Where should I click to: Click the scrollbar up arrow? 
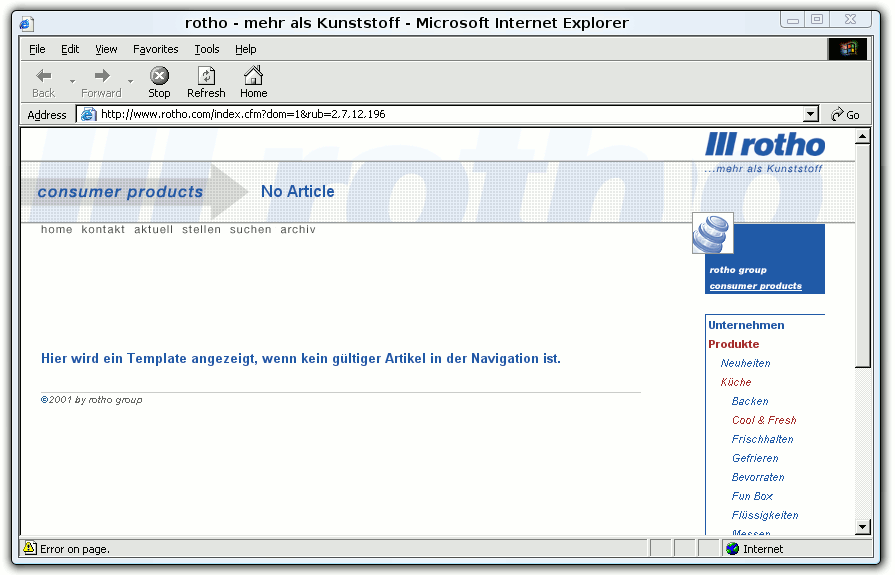point(862,136)
